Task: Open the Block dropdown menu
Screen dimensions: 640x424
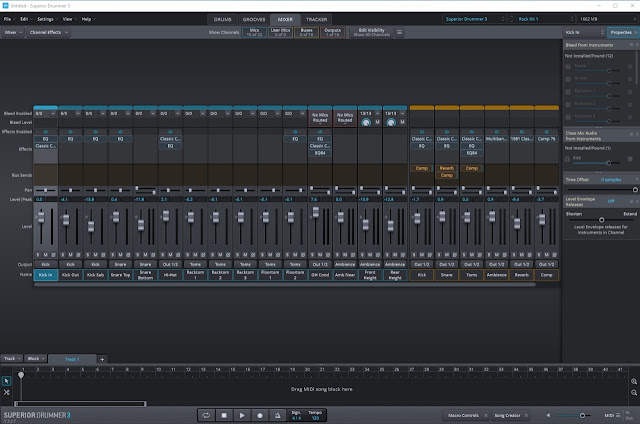Action: click(x=36, y=359)
